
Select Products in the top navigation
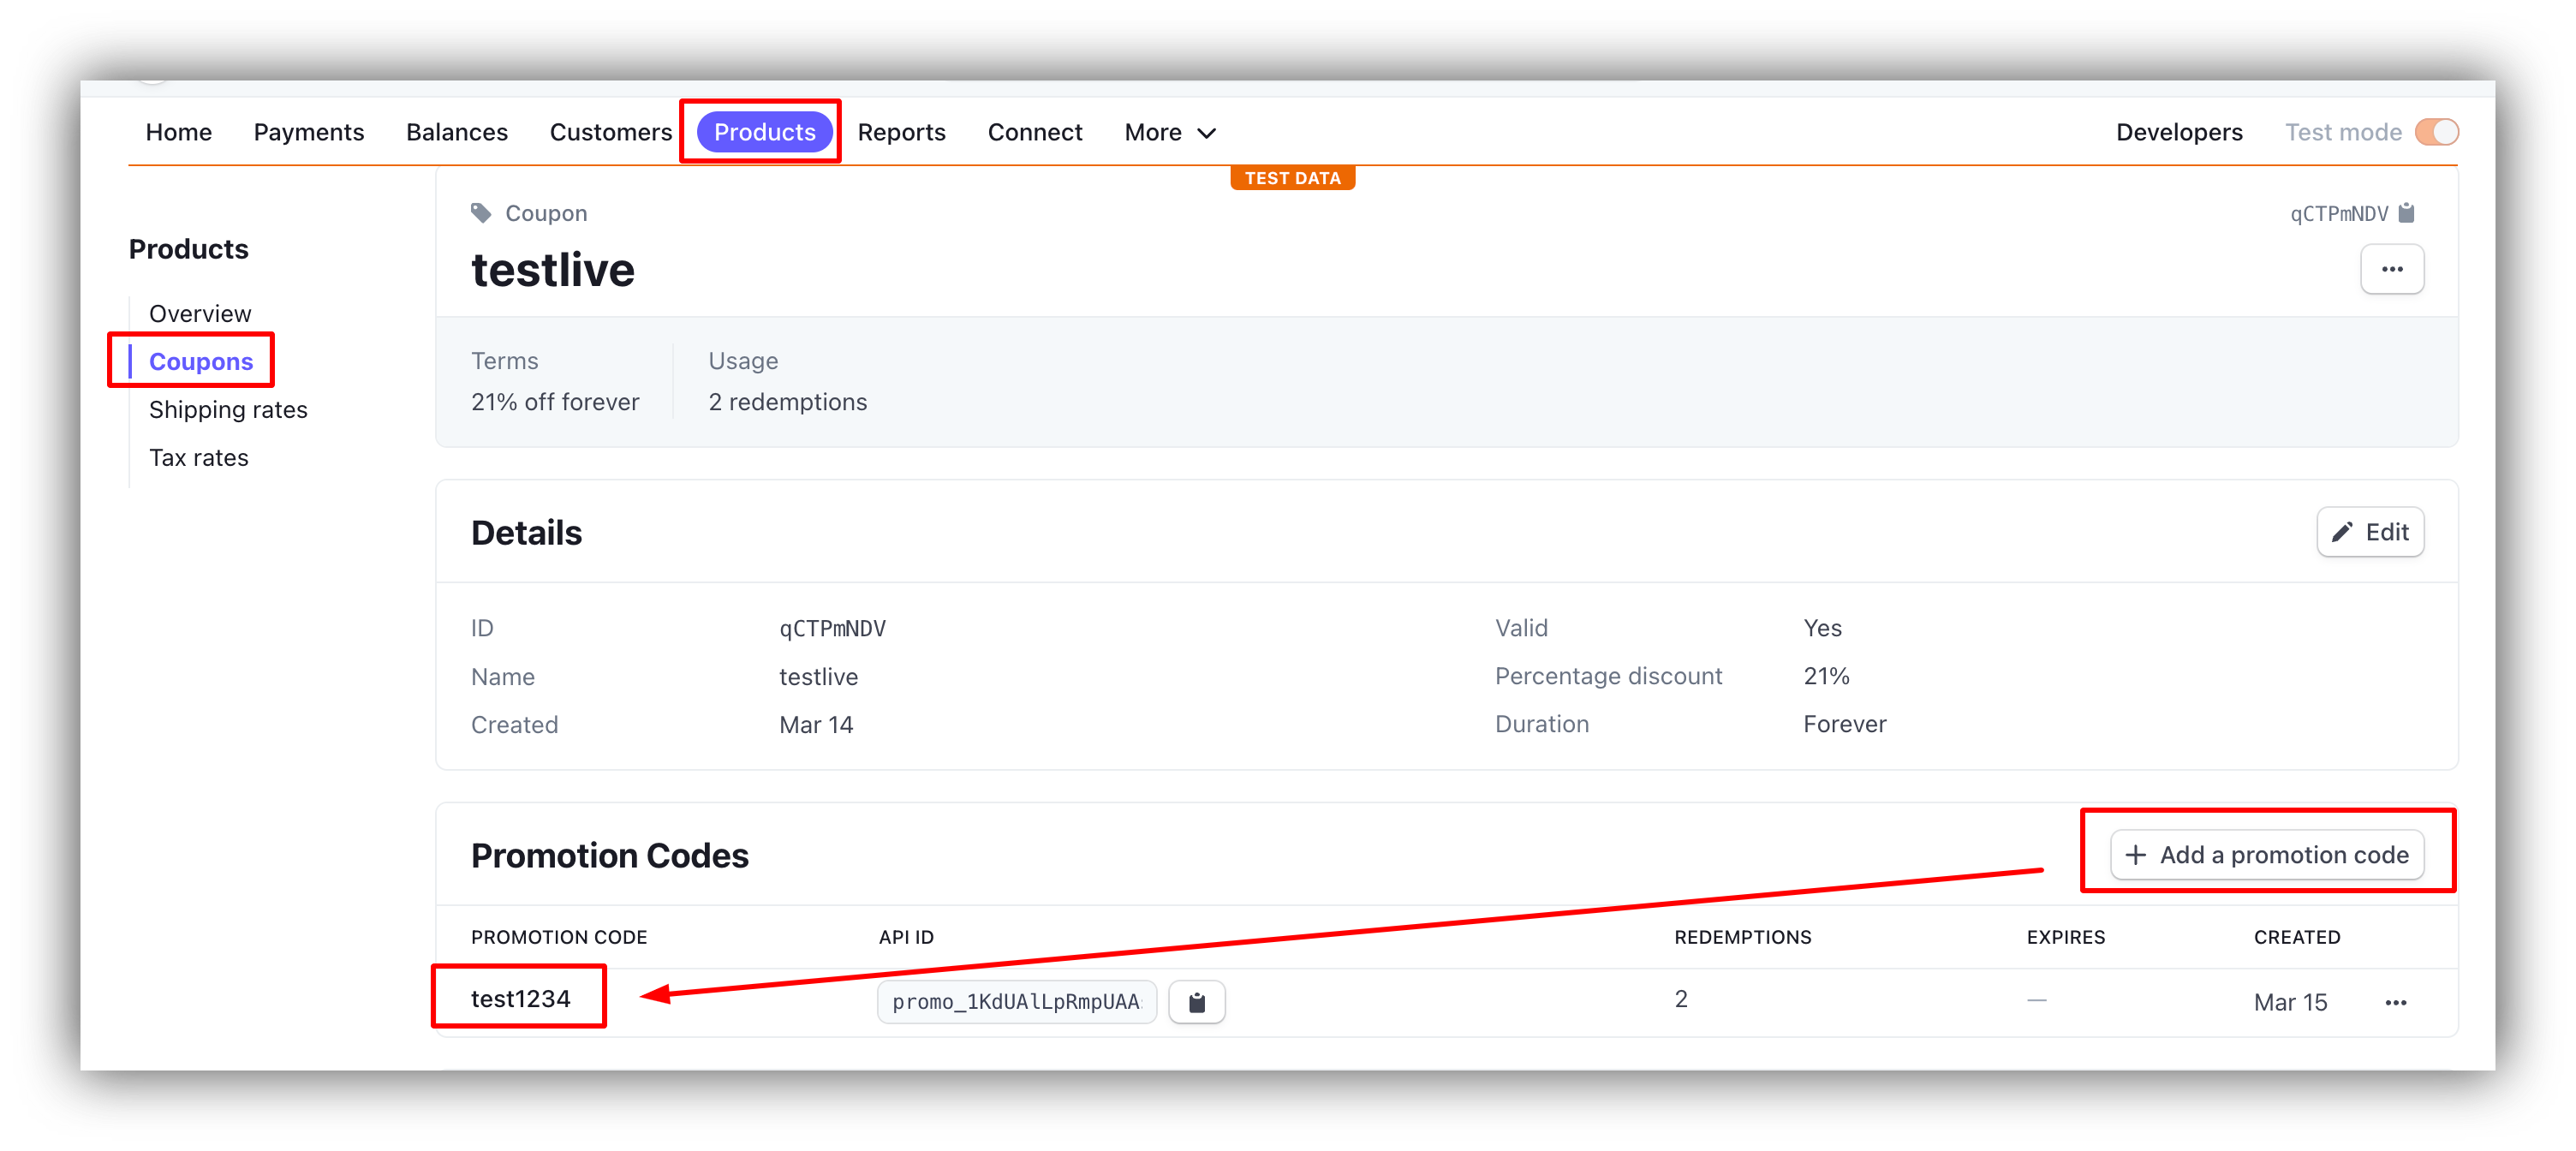click(x=764, y=131)
